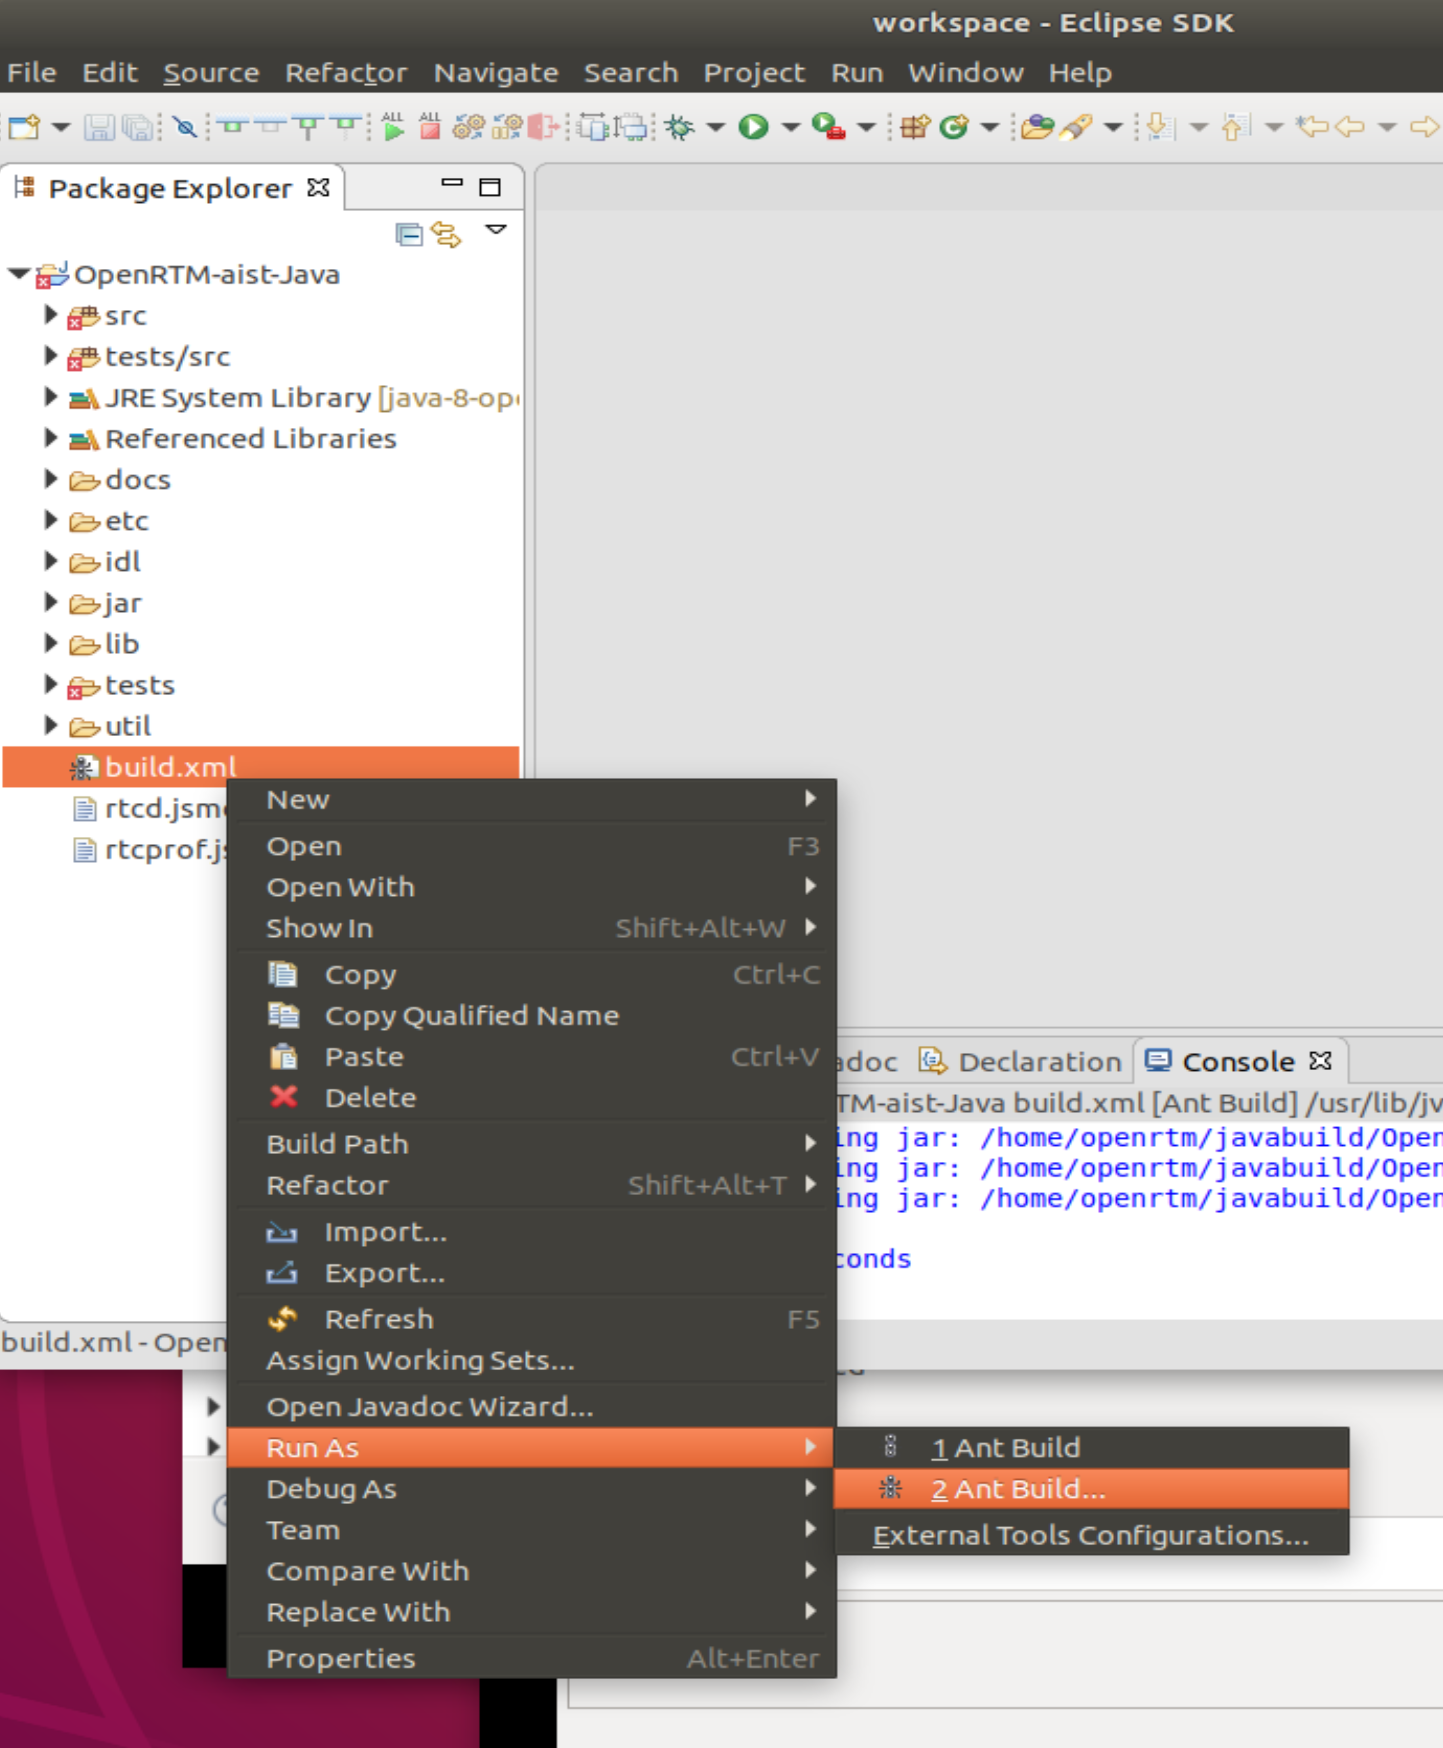Image resolution: width=1443 pixels, height=1748 pixels.
Task: Click Refresh in context menu
Action: tap(532, 1320)
